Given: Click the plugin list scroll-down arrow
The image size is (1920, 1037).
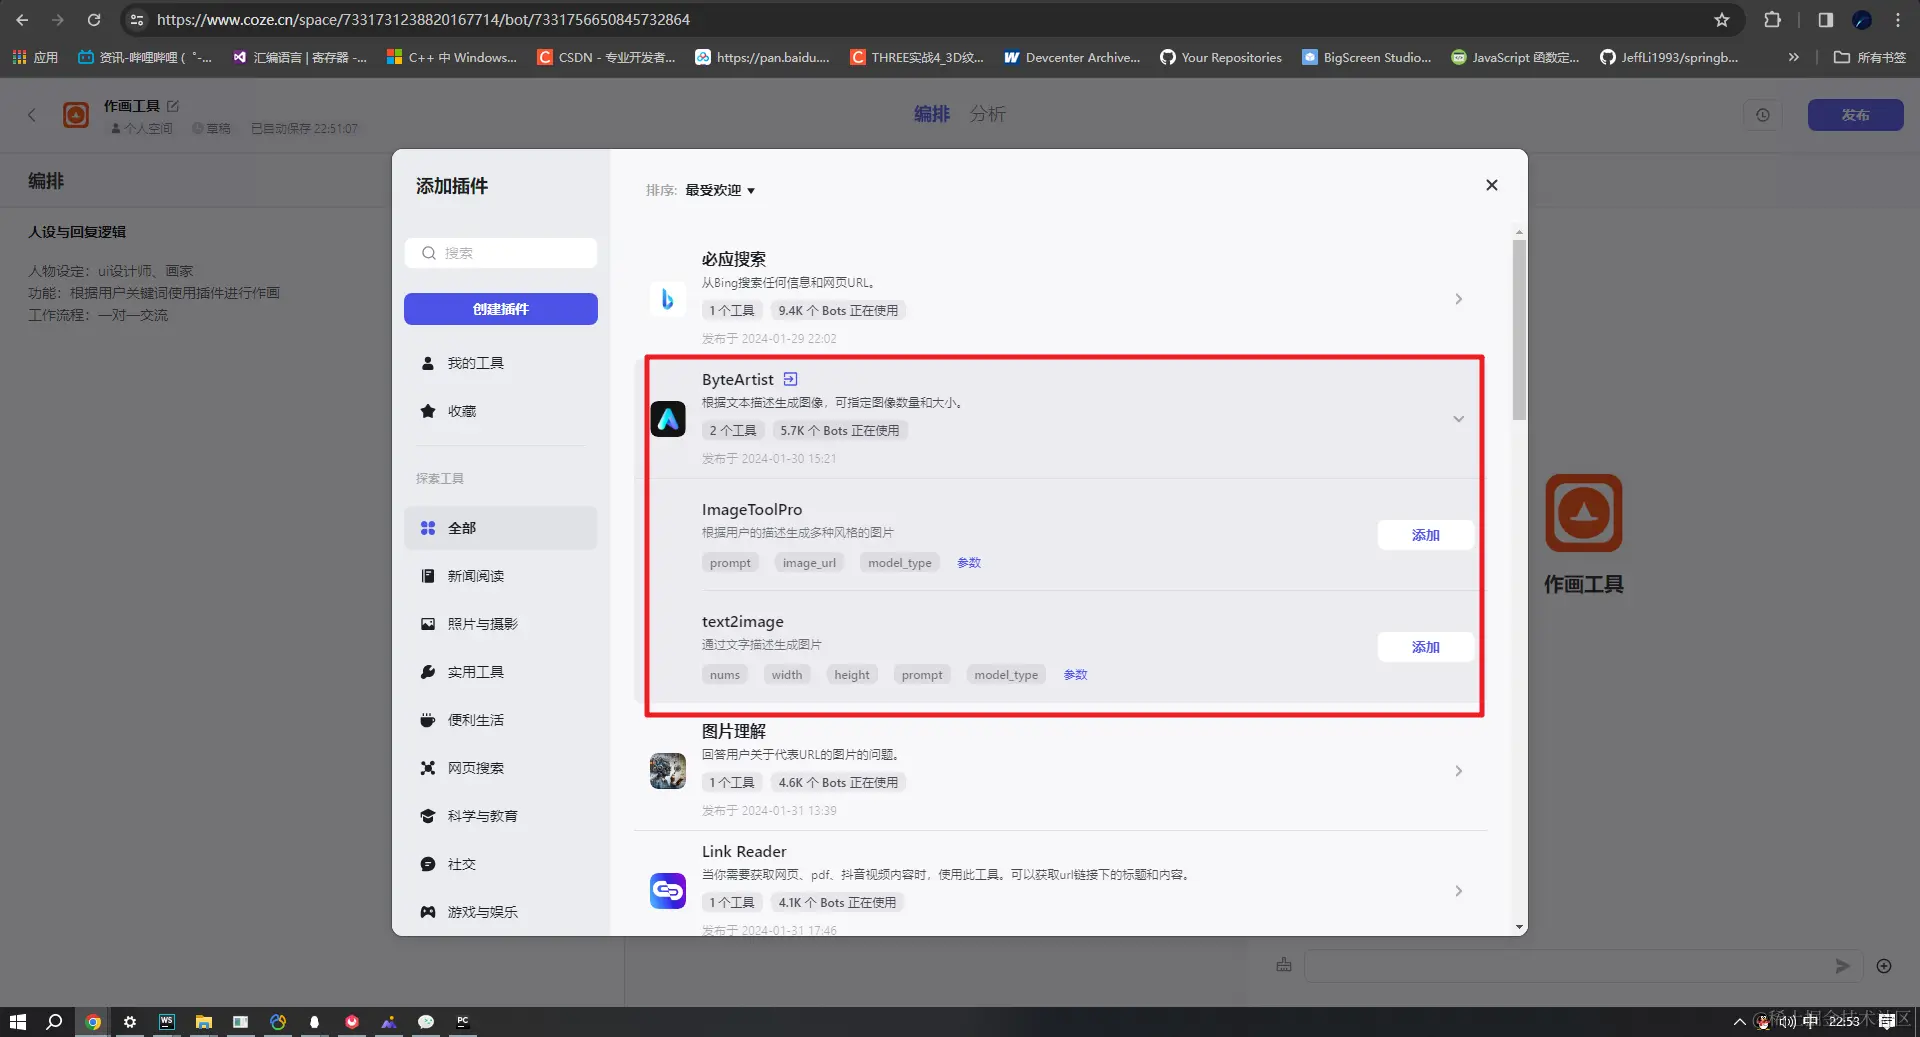Looking at the screenshot, I should pos(1519,927).
